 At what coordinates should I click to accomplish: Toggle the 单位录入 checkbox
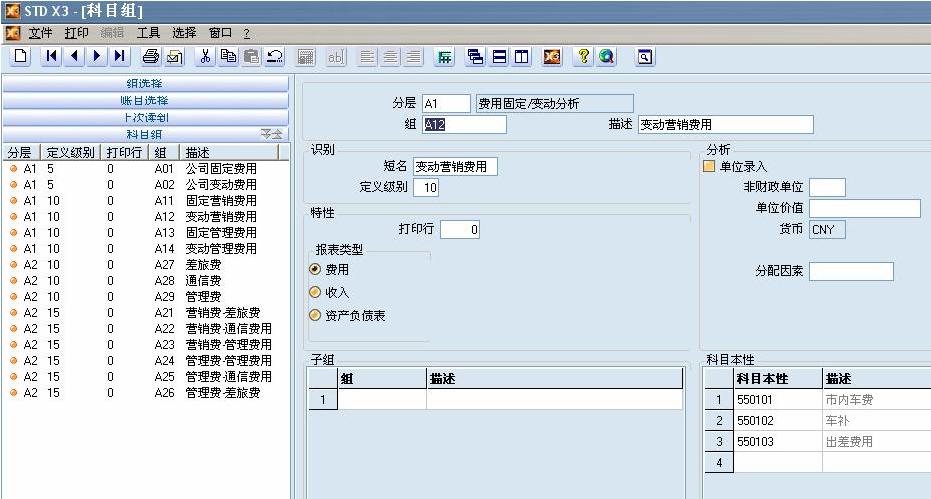[710, 167]
